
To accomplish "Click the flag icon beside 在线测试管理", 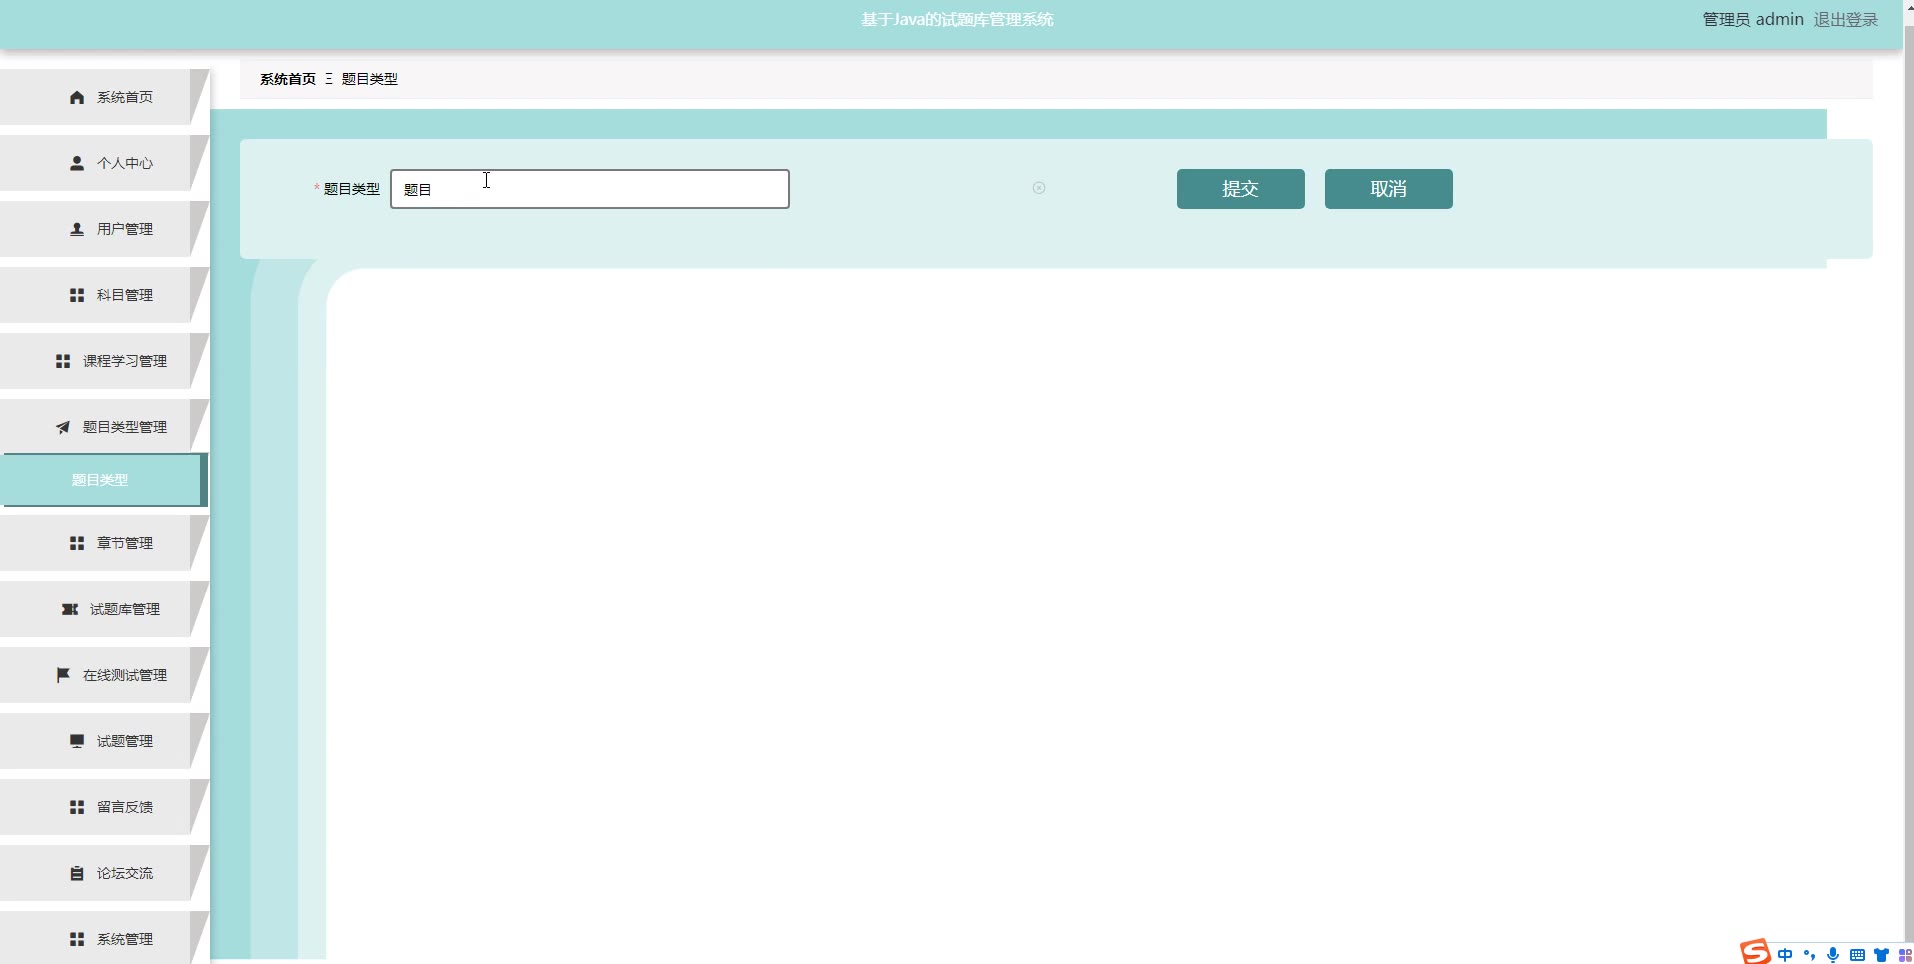I will click(x=63, y=675).
